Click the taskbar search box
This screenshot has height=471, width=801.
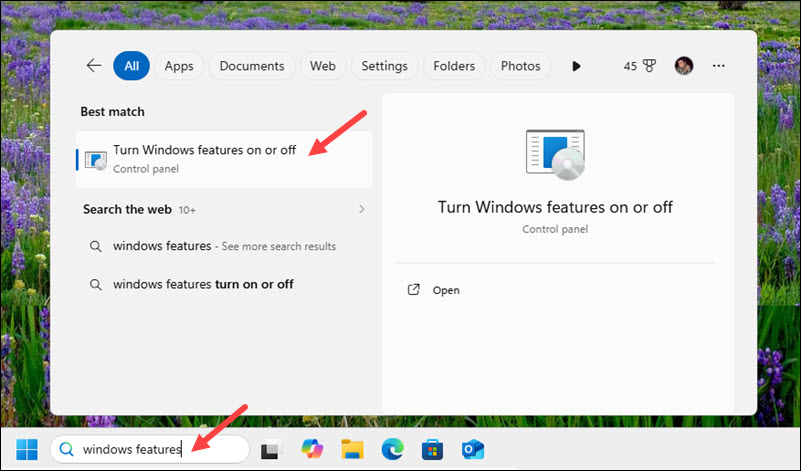150,449
